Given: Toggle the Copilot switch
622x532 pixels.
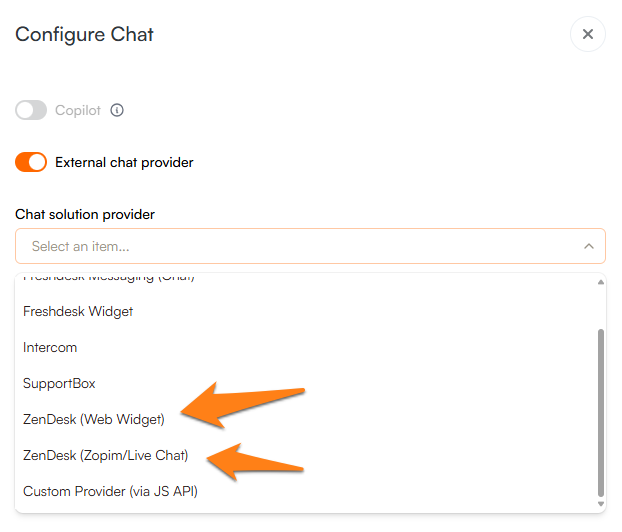Looking at the screenshot, I should click(x=31, y=111).
